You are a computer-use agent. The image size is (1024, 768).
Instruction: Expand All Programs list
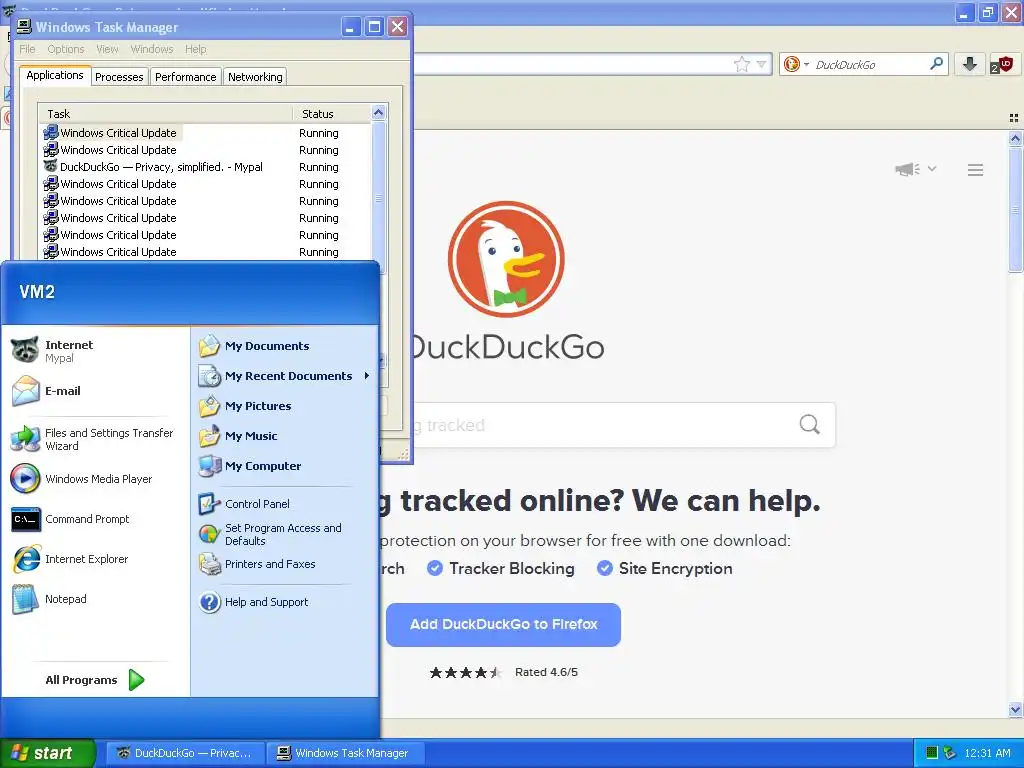(x=95, y=680)
